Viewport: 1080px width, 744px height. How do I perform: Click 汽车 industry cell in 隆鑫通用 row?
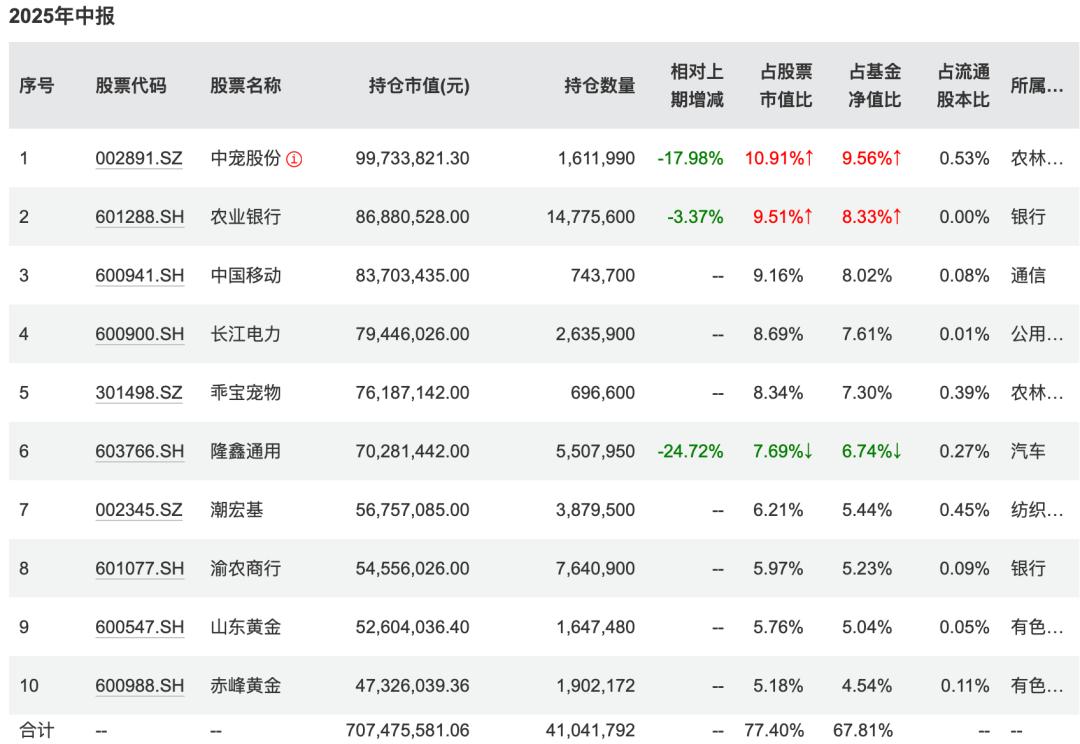click(x=1028, y=451)
